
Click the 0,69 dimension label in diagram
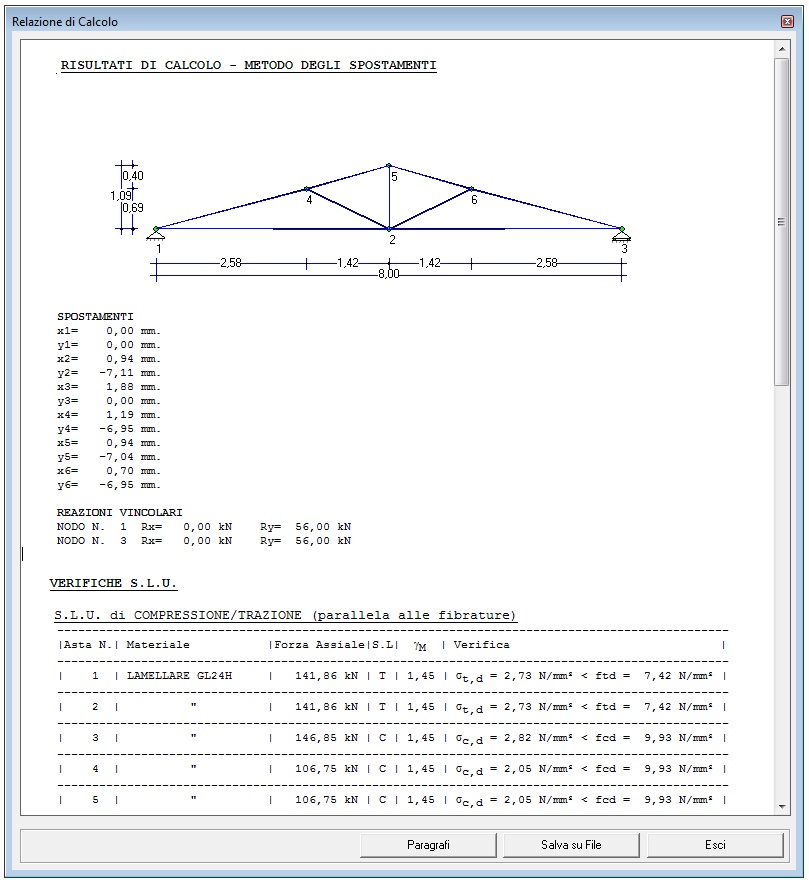tap(133, 208)
